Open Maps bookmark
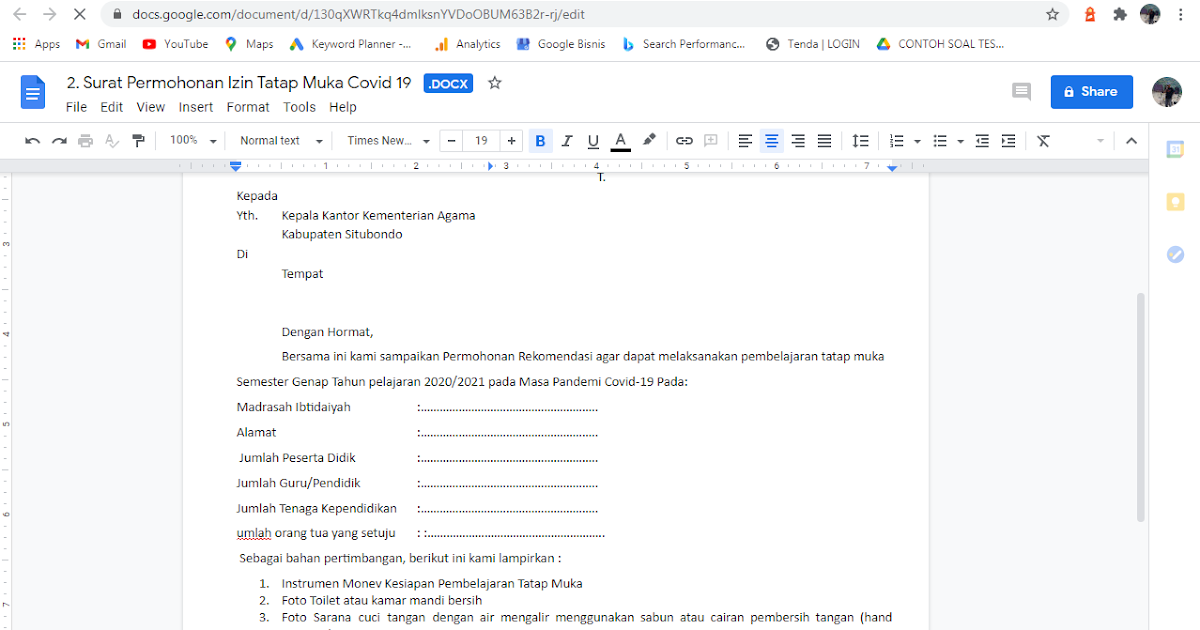 pyautogui.click(x=249, y=44)
